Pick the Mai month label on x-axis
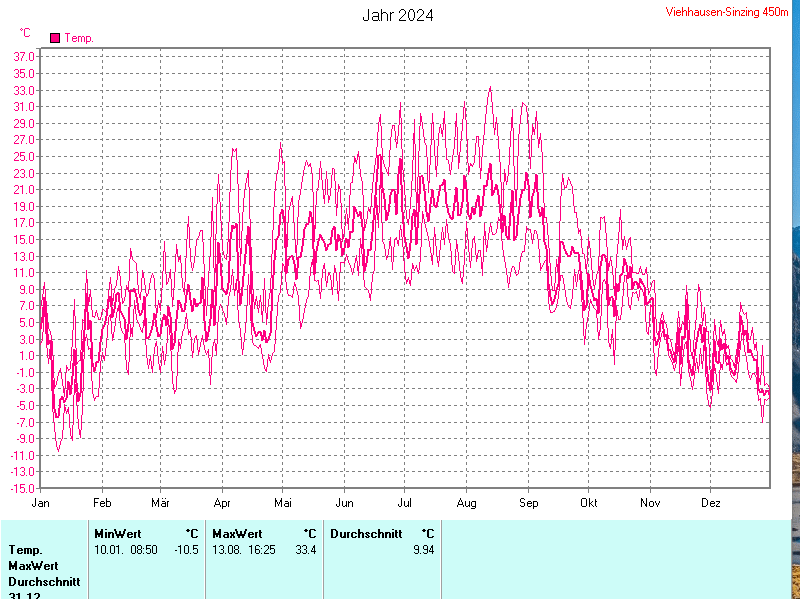Viewport: 800px width, 599px height. pos(284,502)
